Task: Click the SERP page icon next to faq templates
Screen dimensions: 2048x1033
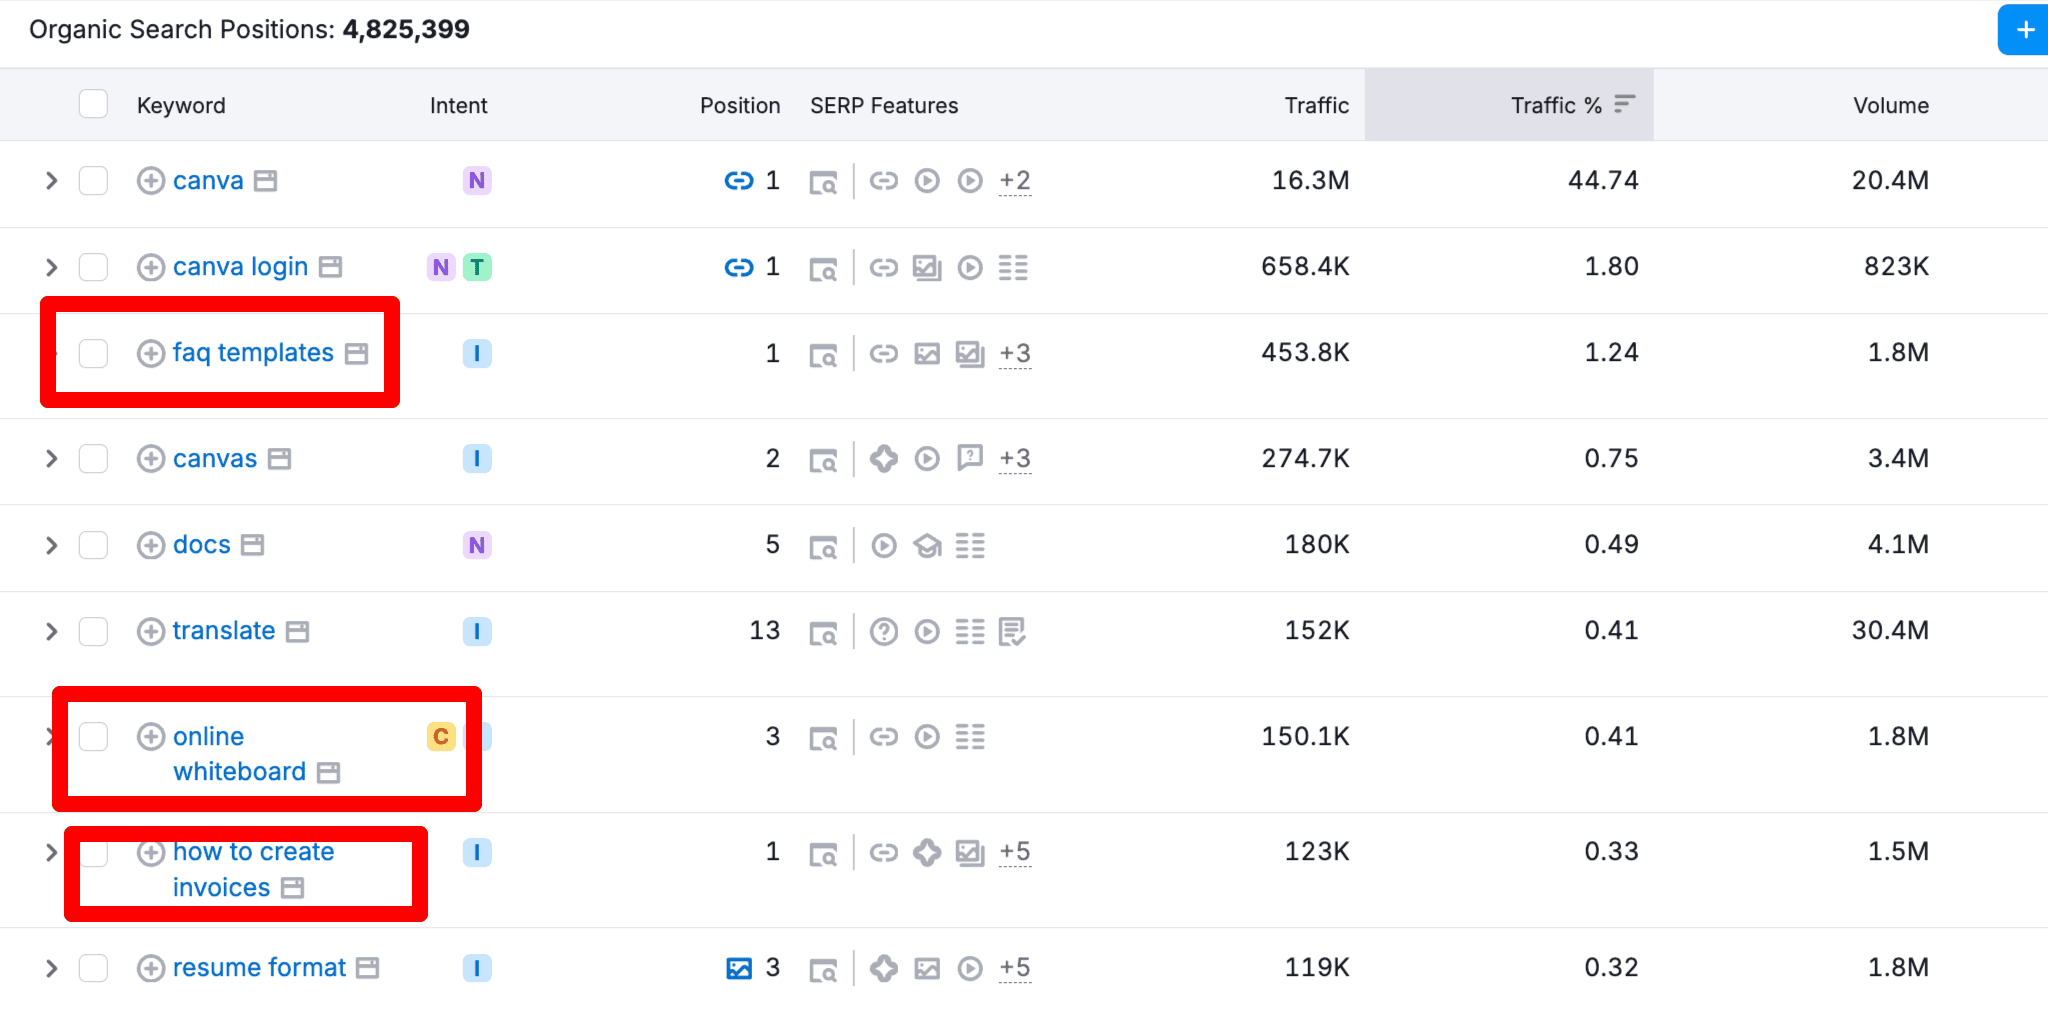Action: tap(357, 354)
